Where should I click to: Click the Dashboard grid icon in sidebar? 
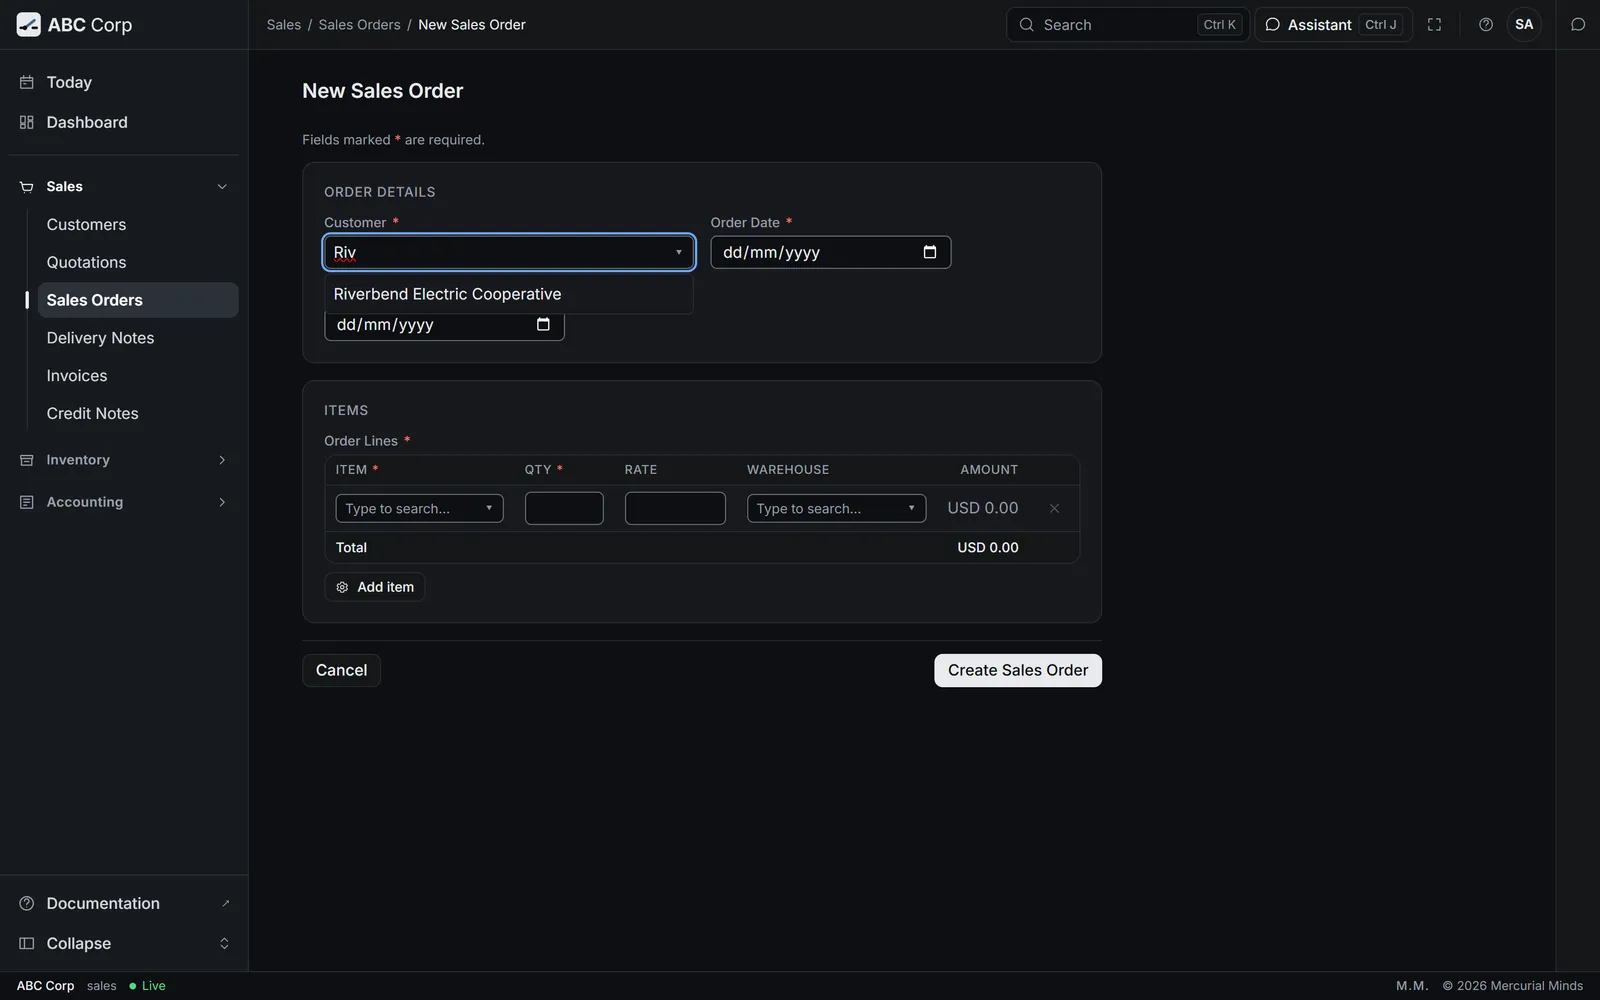click(x=27, y=122)
